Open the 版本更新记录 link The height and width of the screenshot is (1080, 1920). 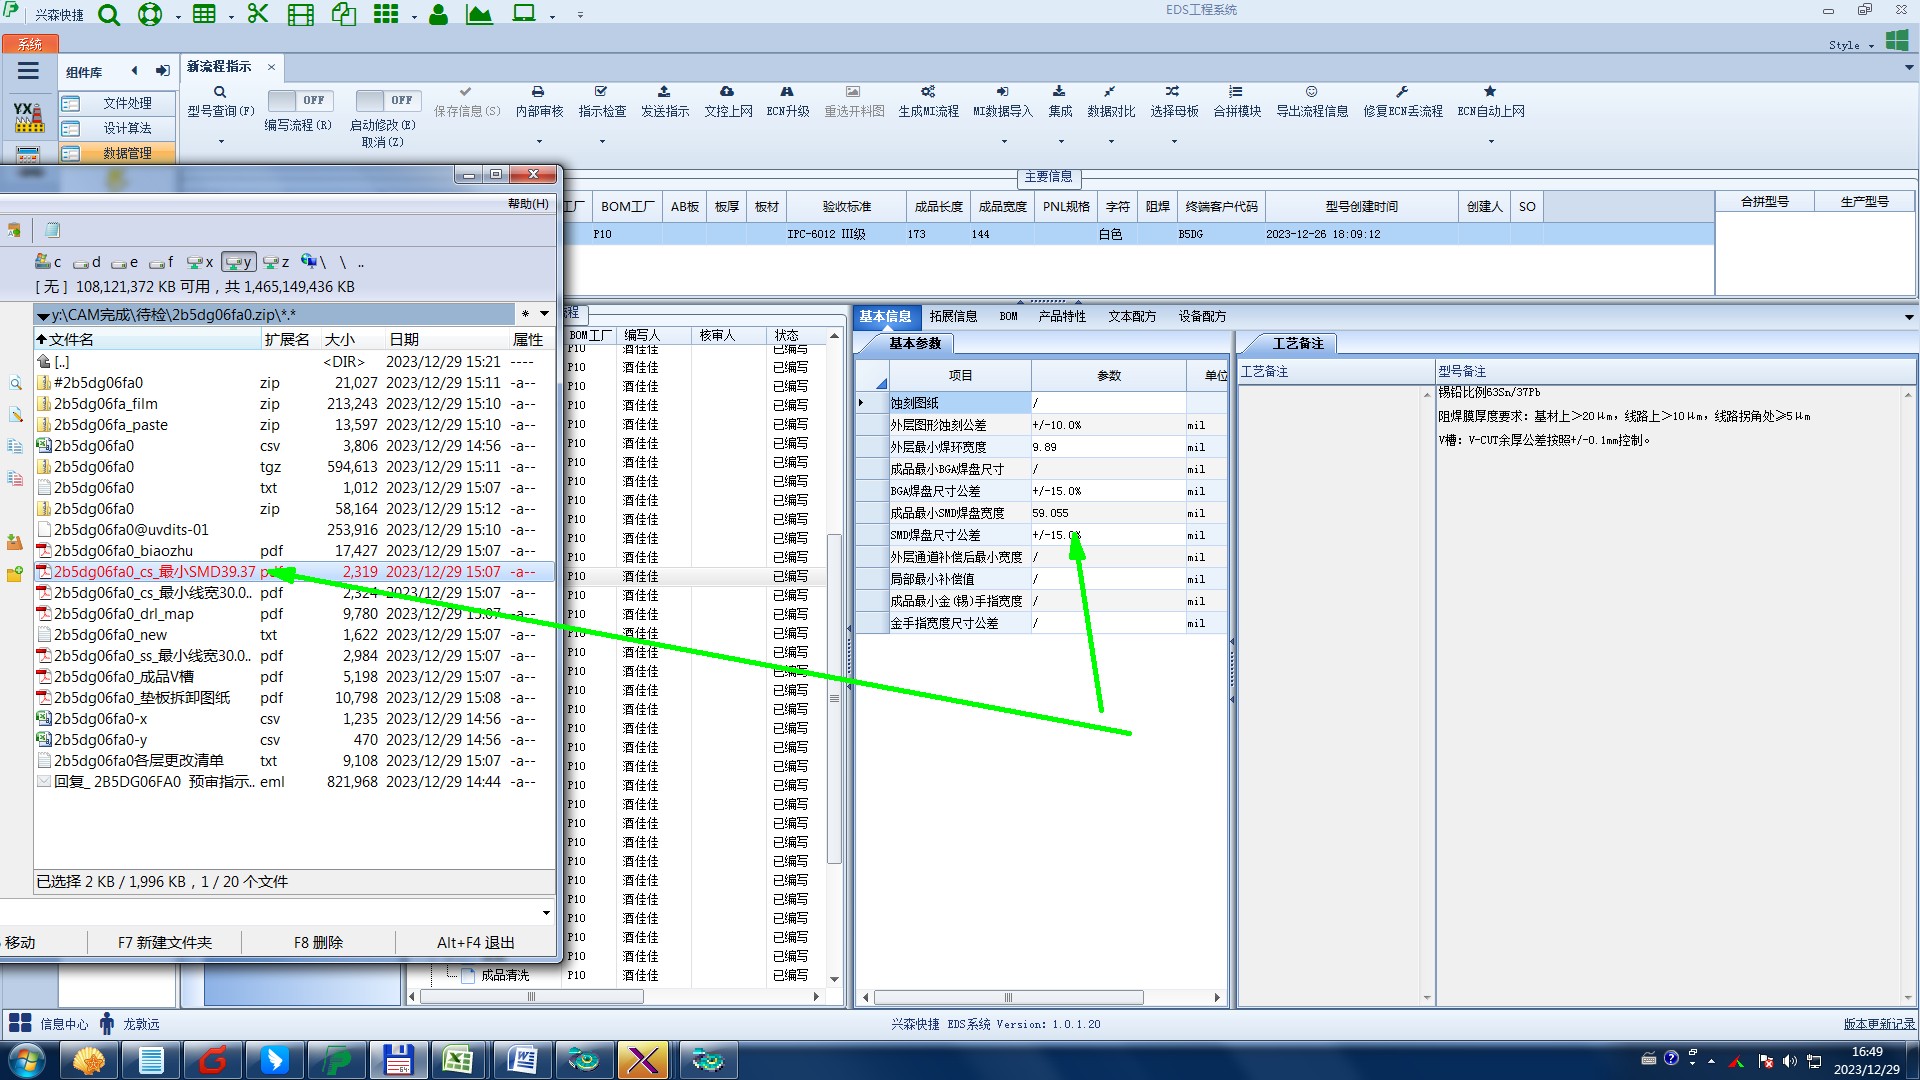click(x=1878, y=1024)
